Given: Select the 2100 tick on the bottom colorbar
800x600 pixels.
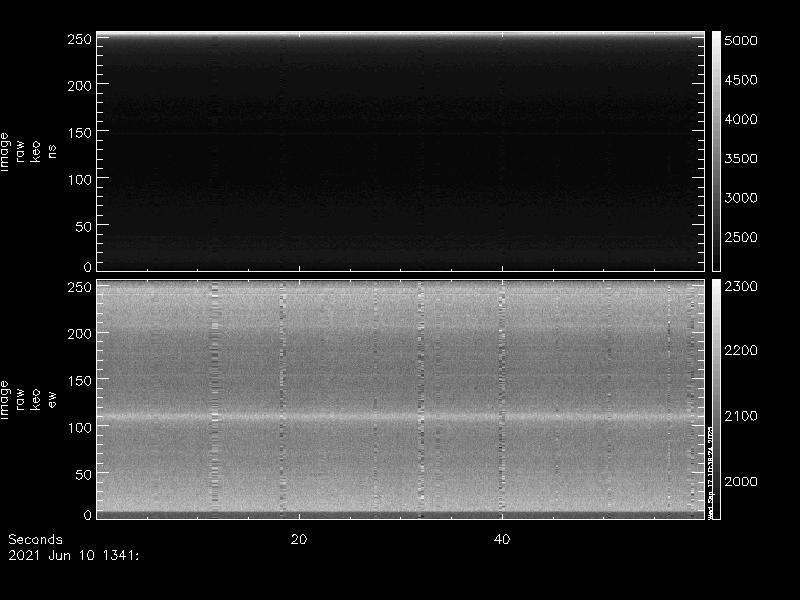Looking at the screenshot, I should (x=741, y=416).
